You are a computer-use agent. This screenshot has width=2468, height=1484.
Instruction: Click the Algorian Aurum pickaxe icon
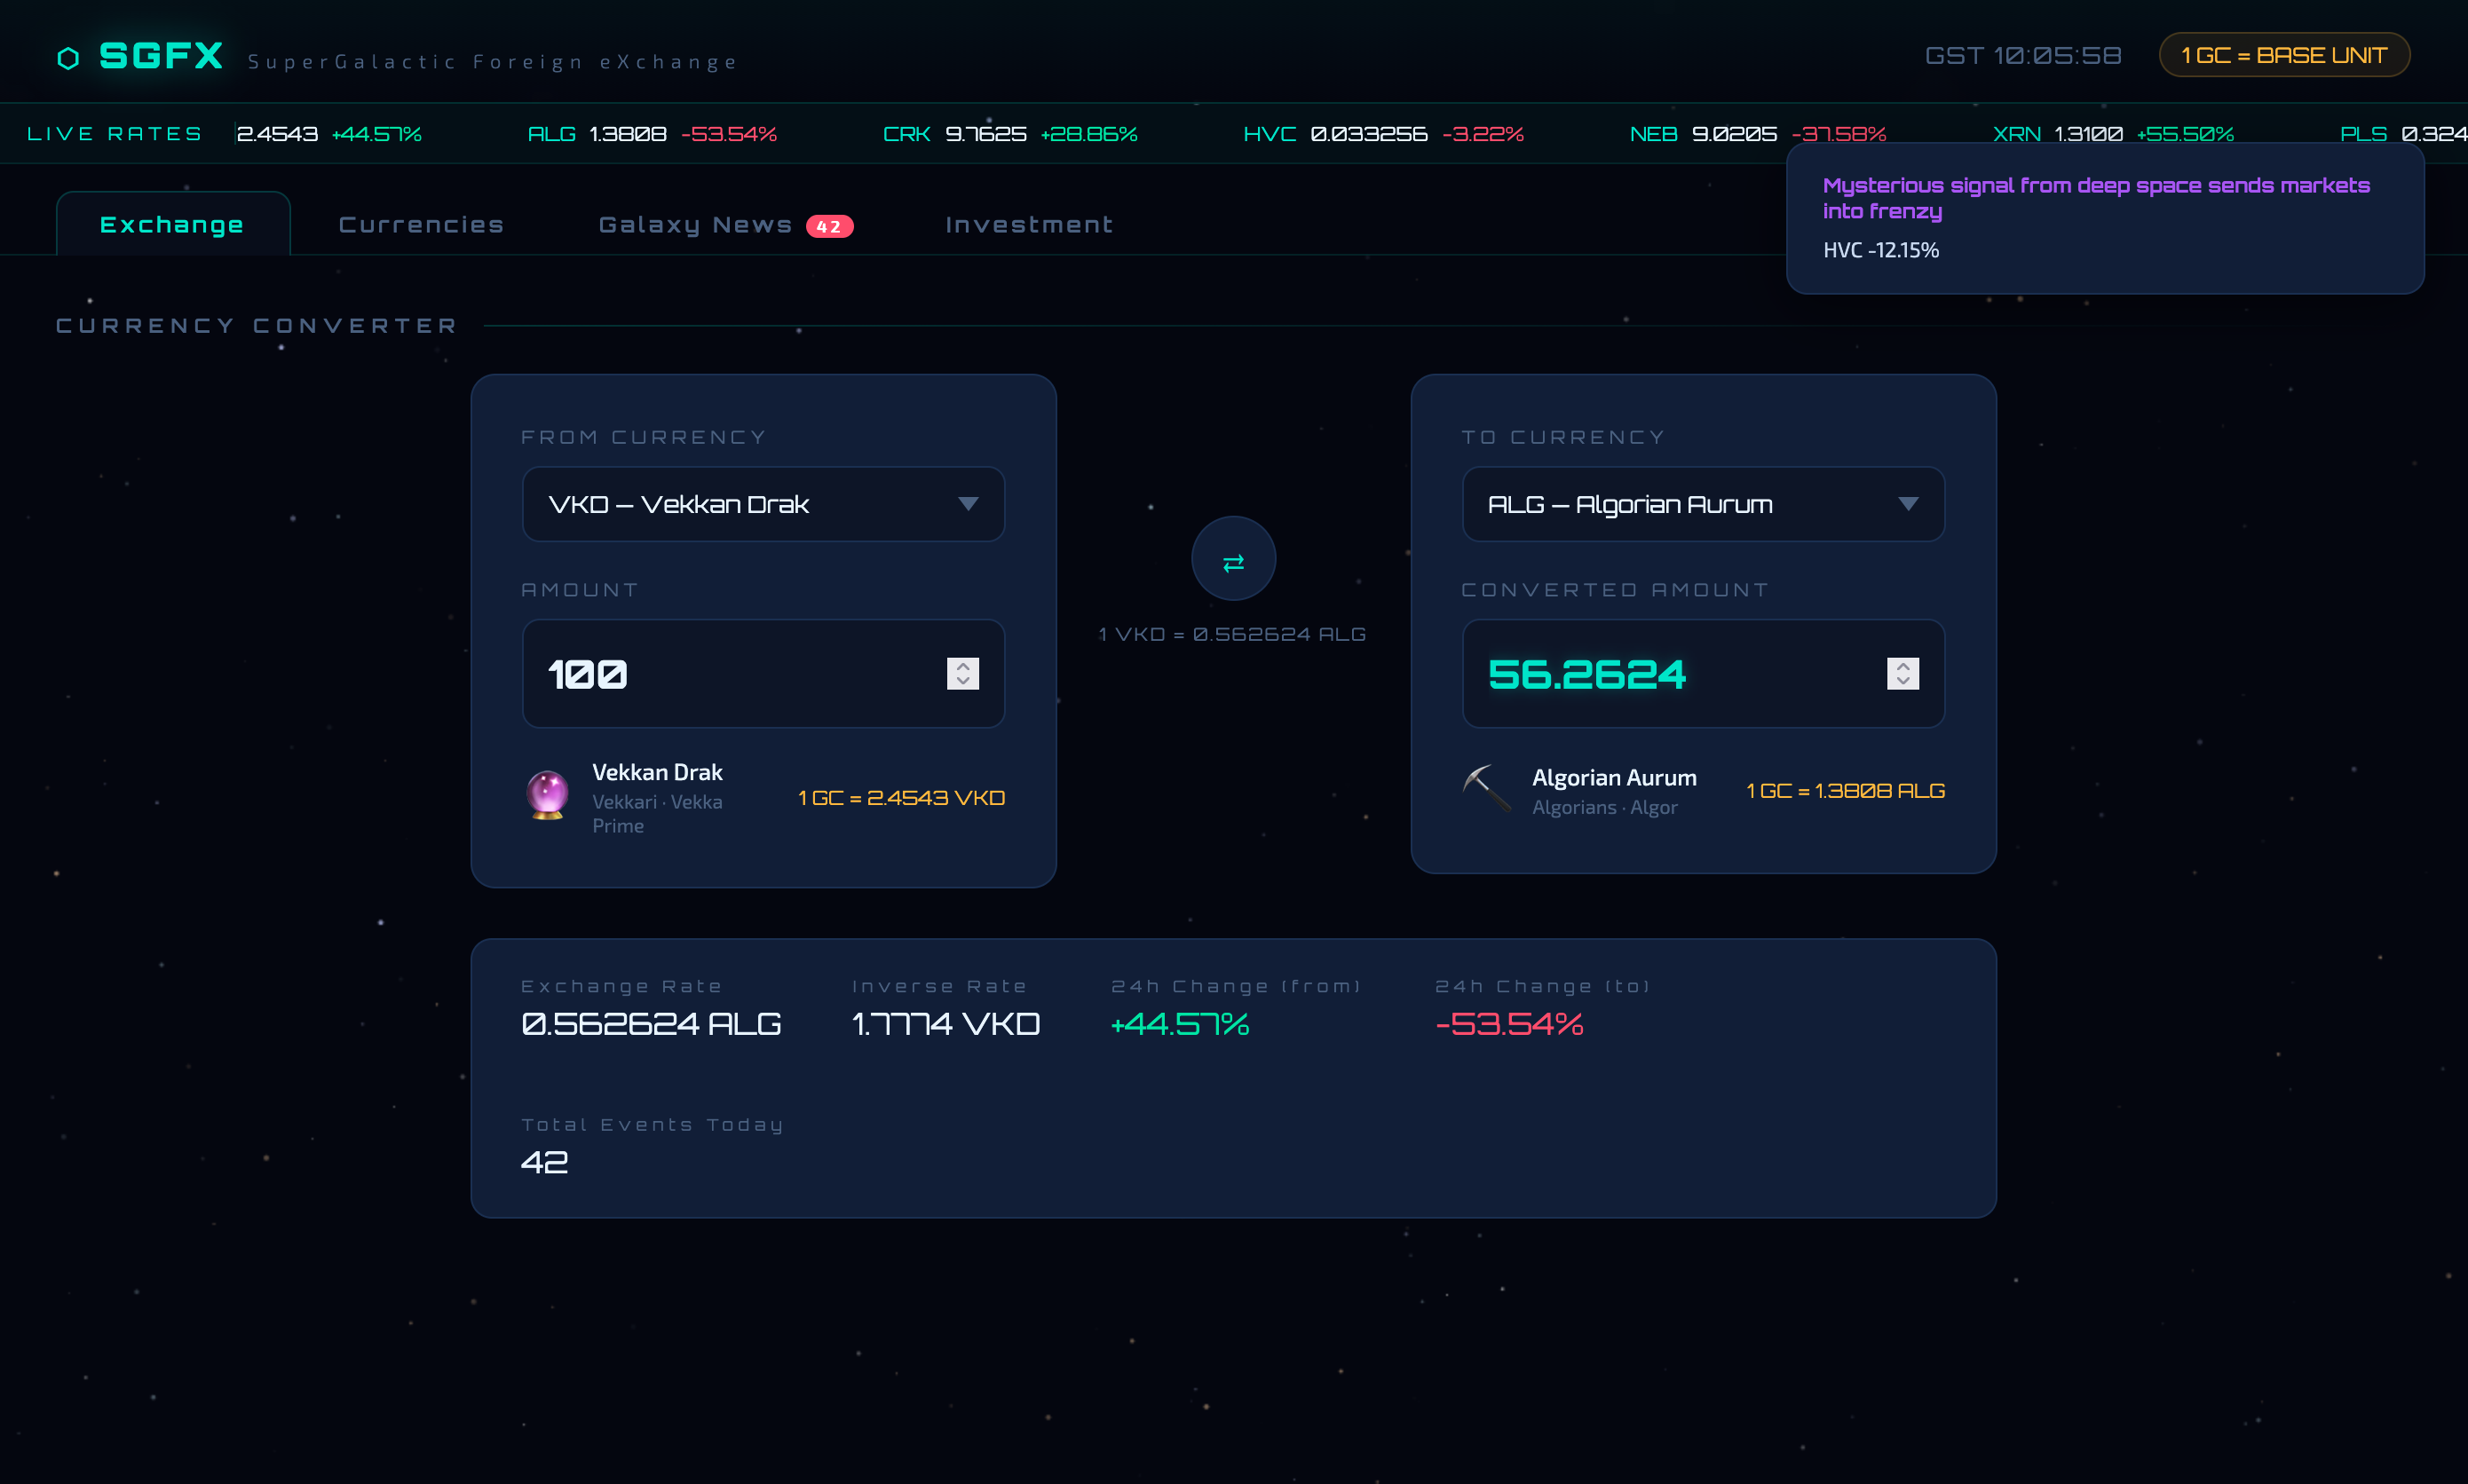[x=1487, y=789]
